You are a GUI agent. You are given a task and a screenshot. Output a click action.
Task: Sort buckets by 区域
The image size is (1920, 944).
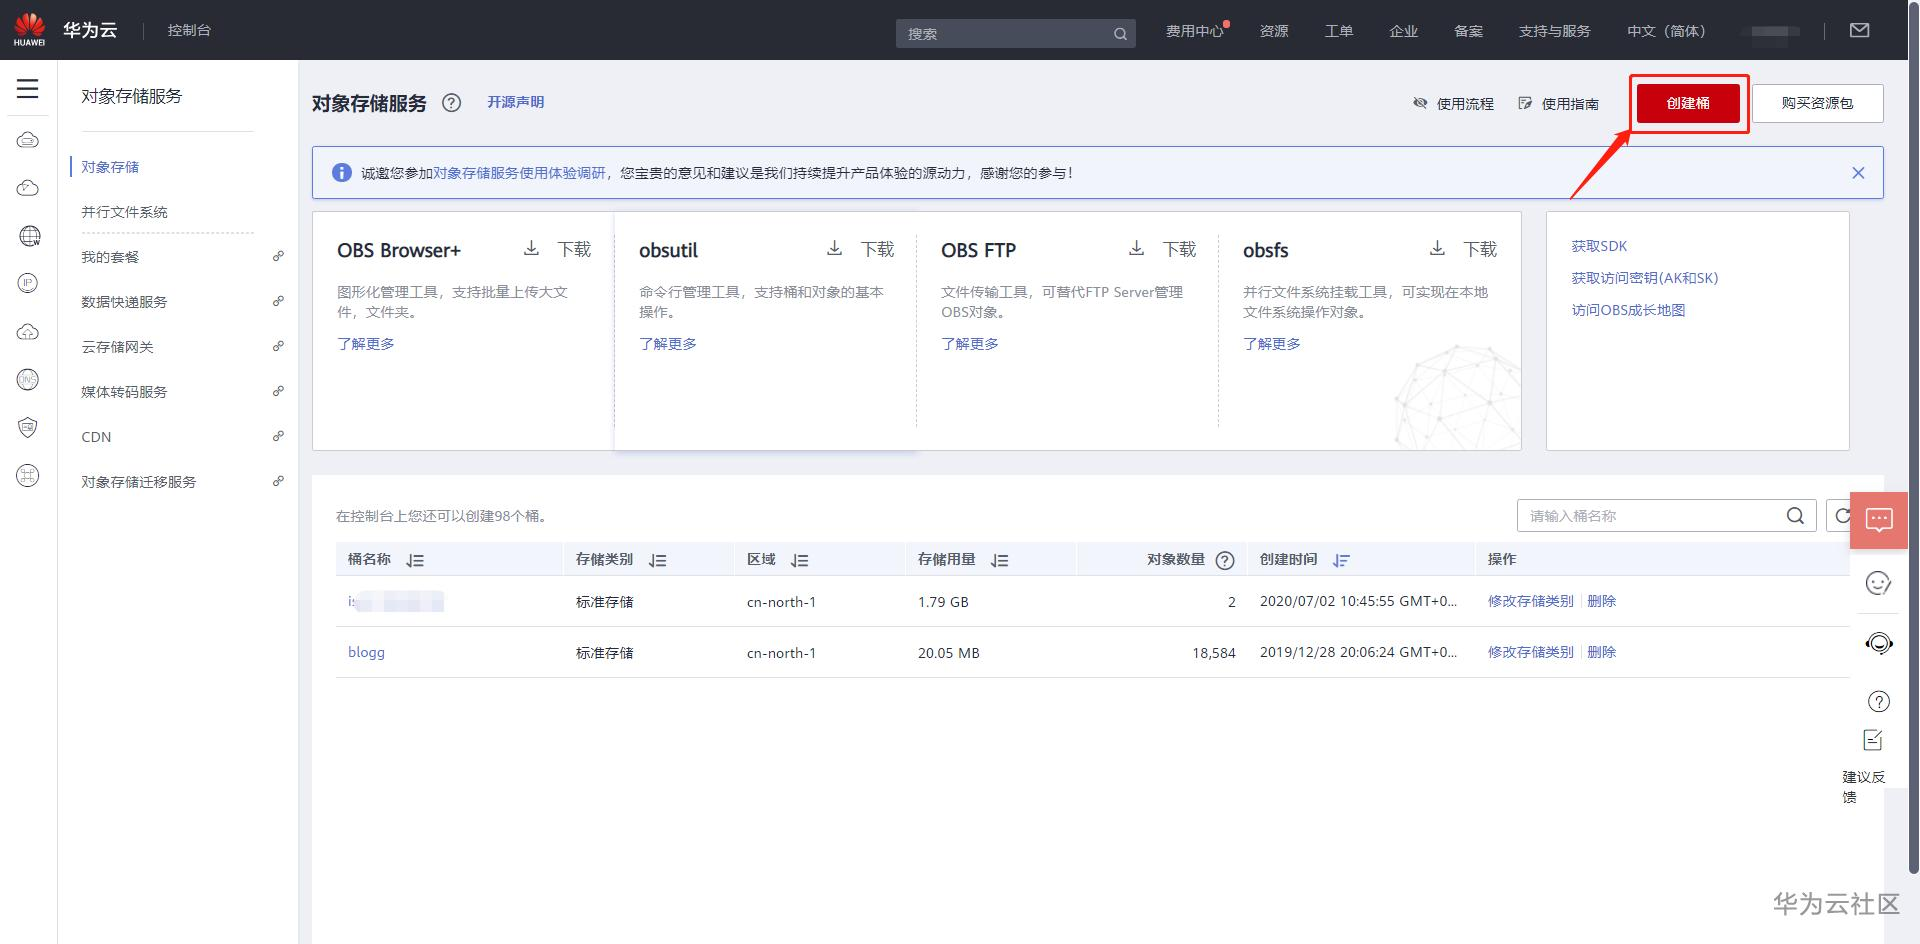[x=799, y=560]
